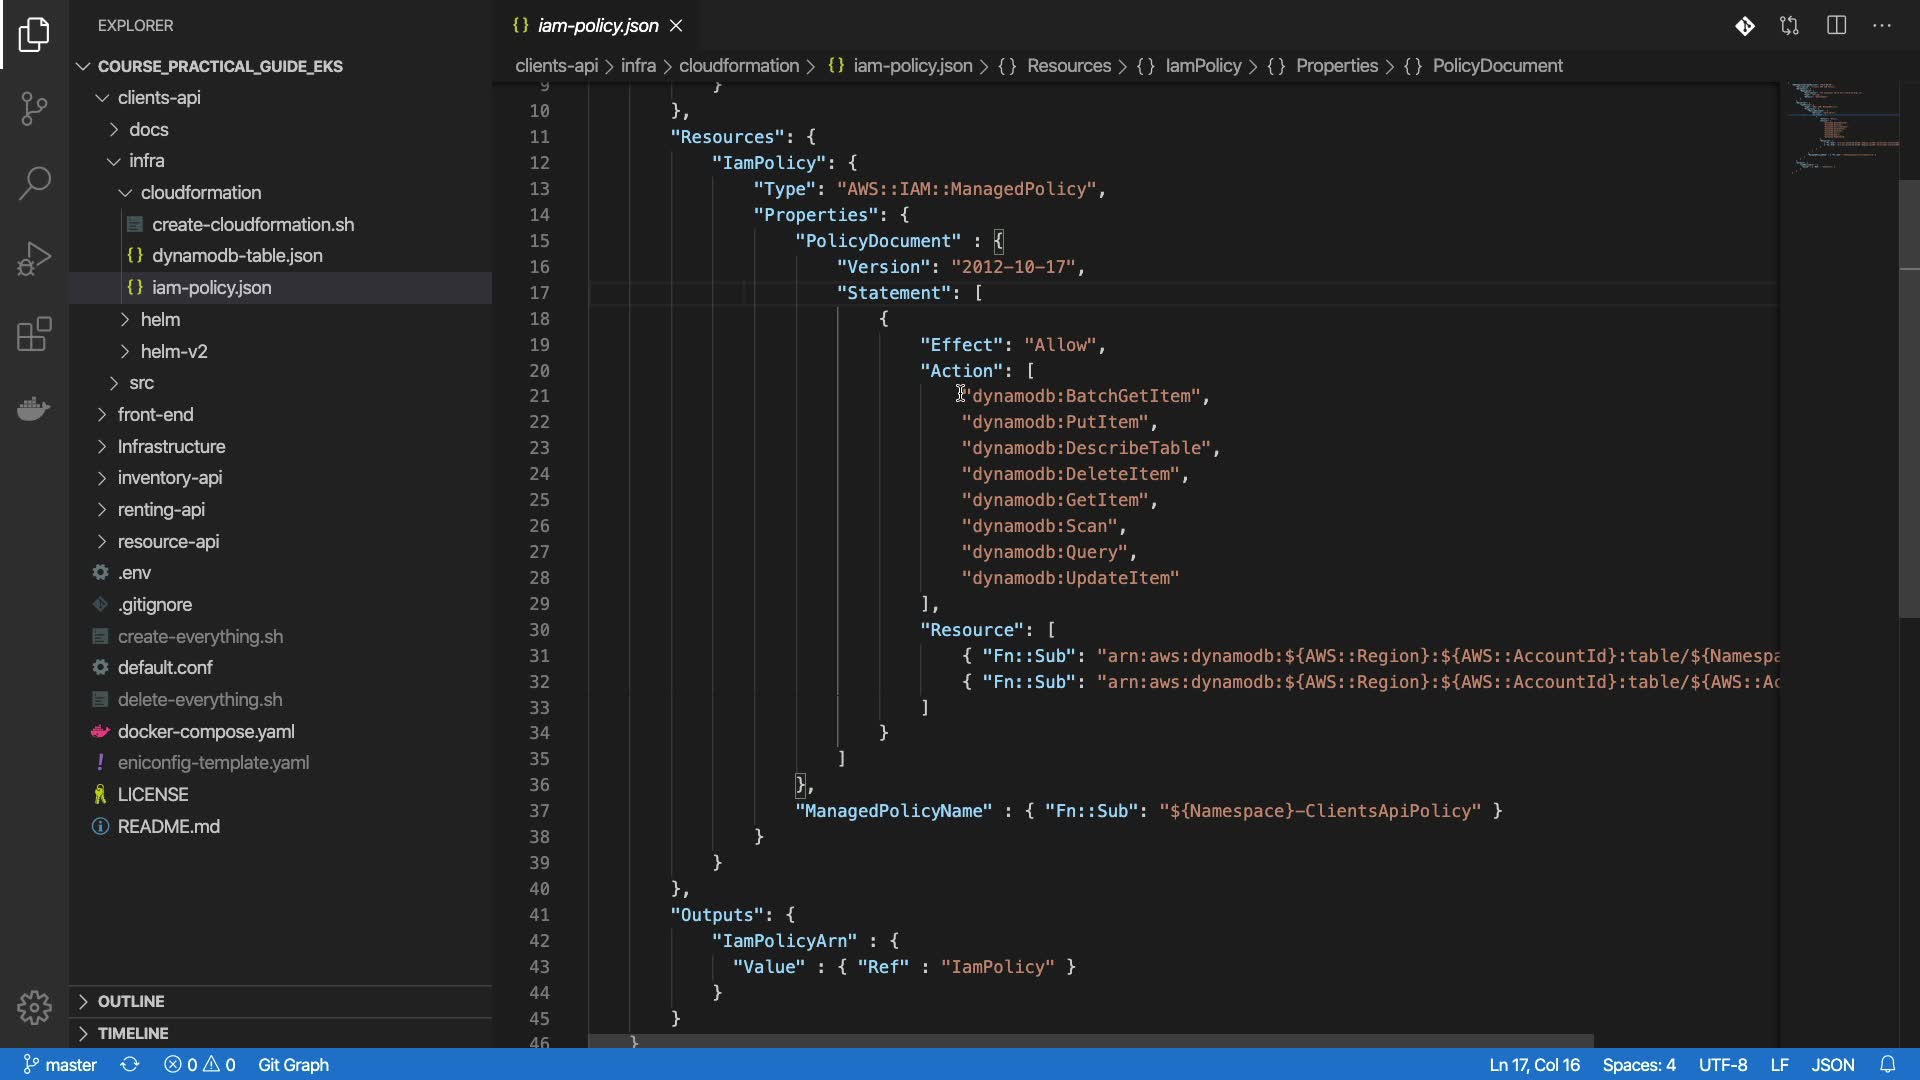Open dynamodb-table.json in the explorer

[237, 256]
